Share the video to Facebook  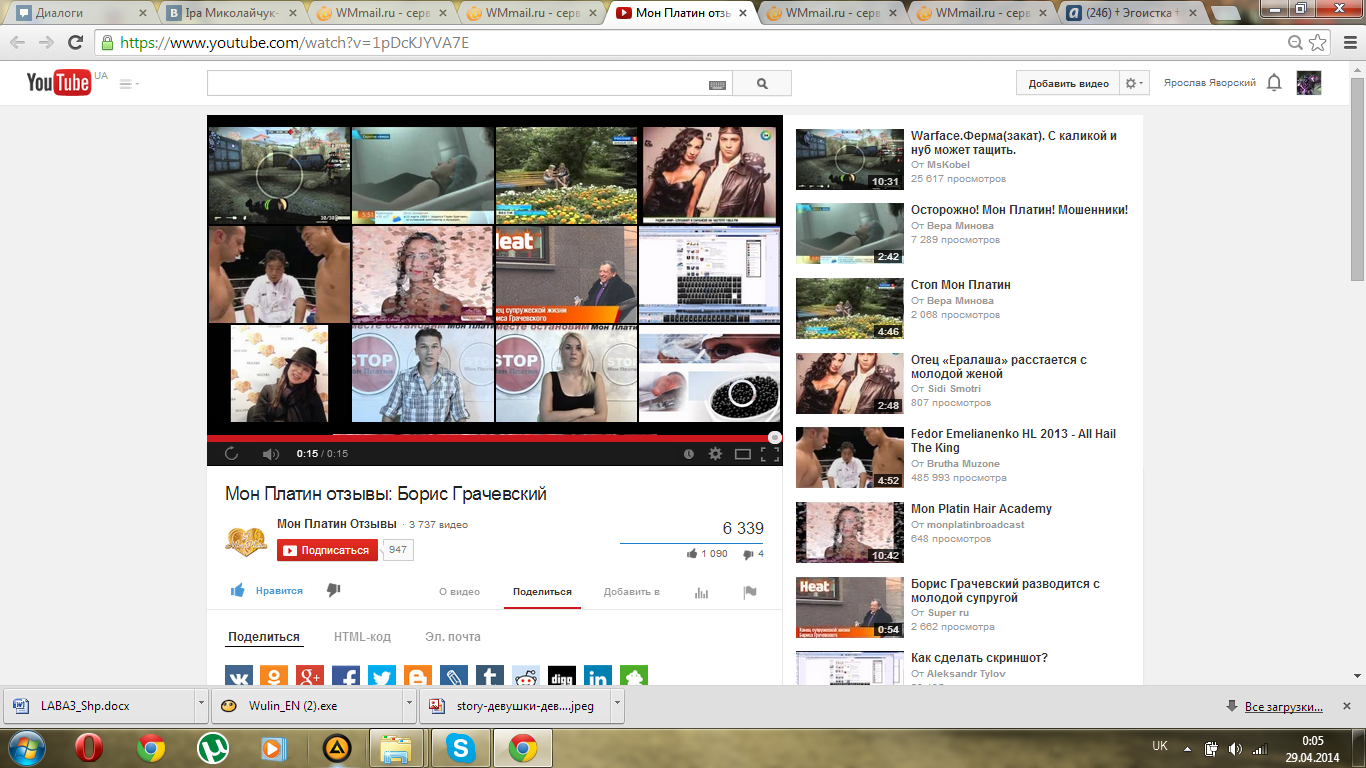(346, 677)
